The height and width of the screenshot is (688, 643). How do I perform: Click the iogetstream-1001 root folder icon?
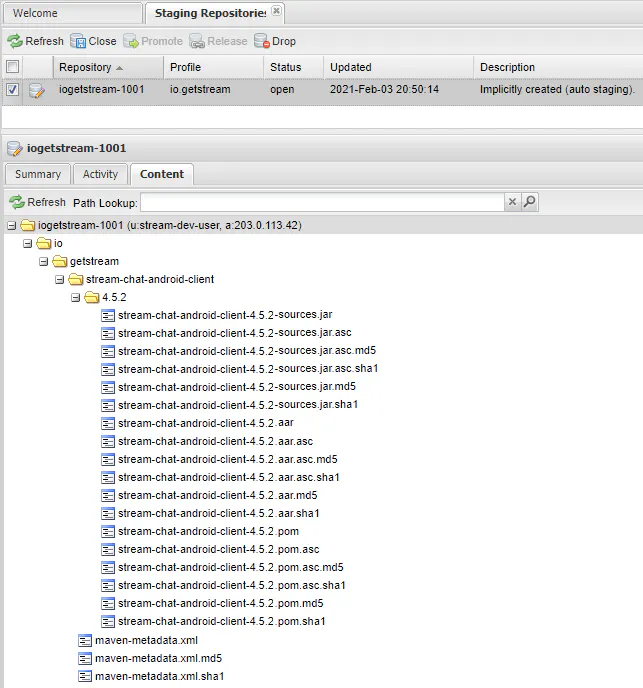(x=28, y=225)
